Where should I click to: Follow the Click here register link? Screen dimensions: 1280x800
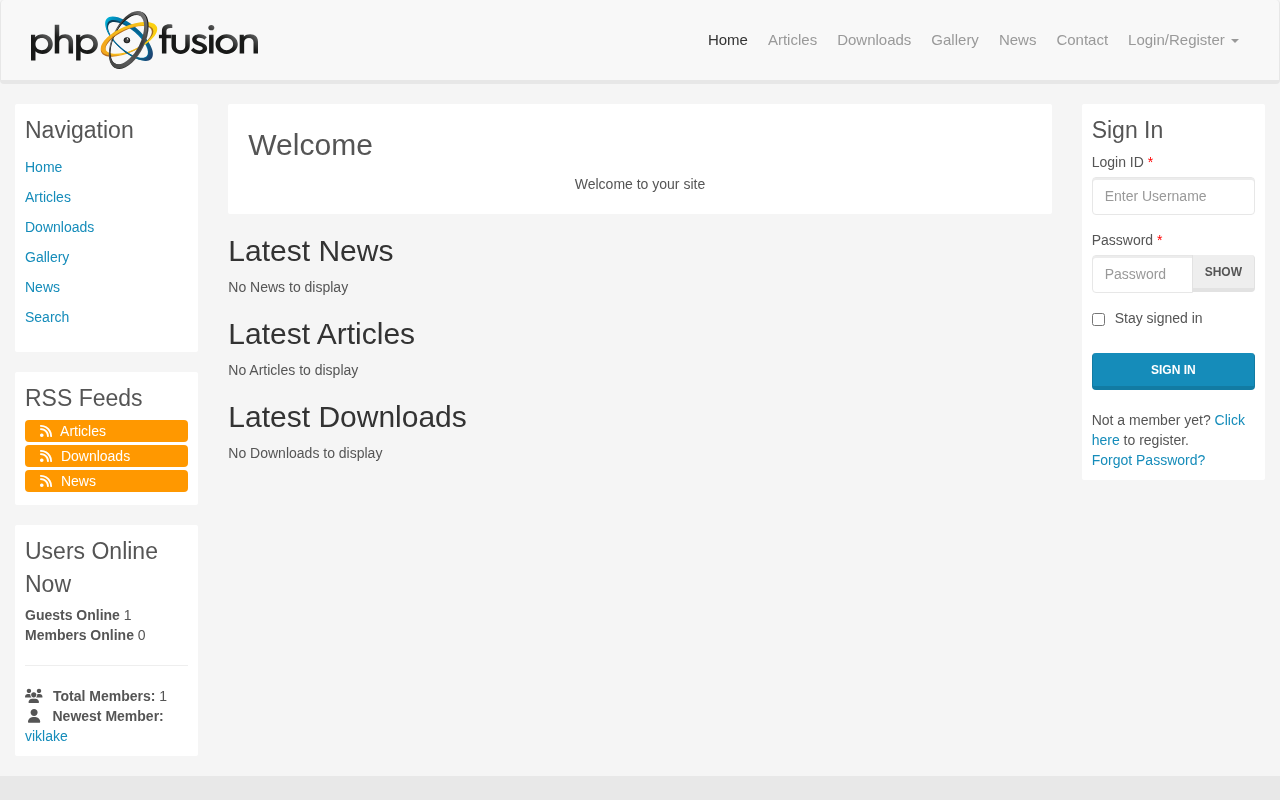coord(1228,420)
